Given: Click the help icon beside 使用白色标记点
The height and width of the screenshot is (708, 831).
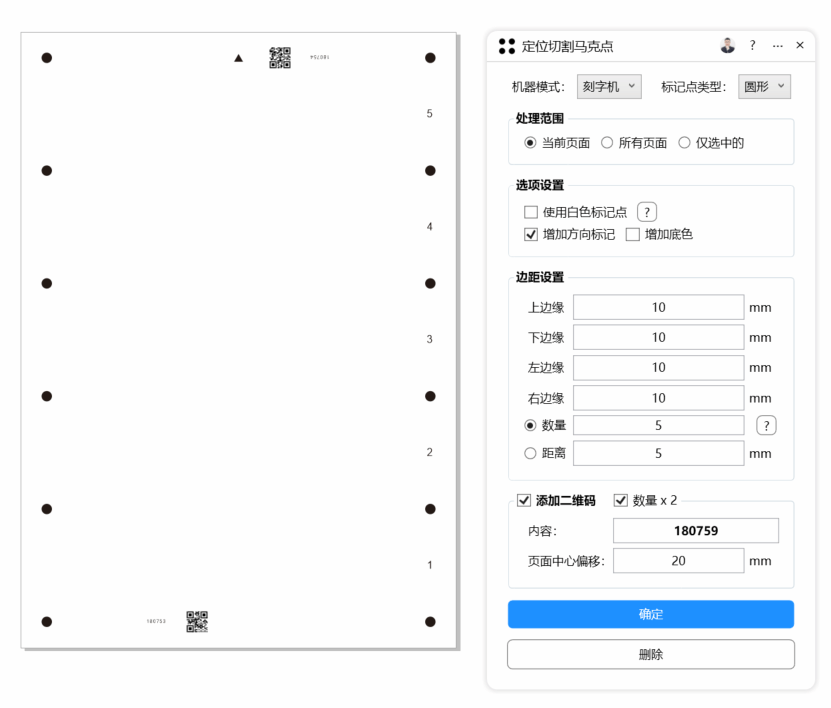Looking at the screenshot, I should coord(647,211).
